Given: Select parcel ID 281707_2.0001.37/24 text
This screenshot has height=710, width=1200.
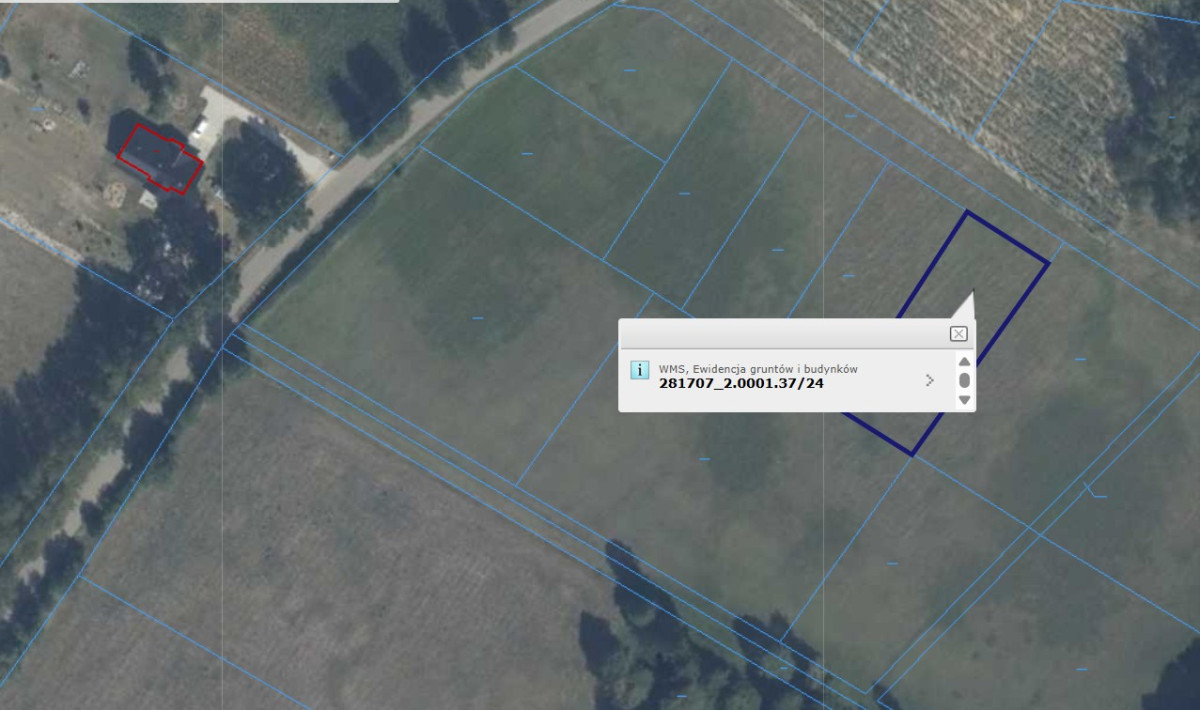Looking at the screenshot, I should coord(741,383).
